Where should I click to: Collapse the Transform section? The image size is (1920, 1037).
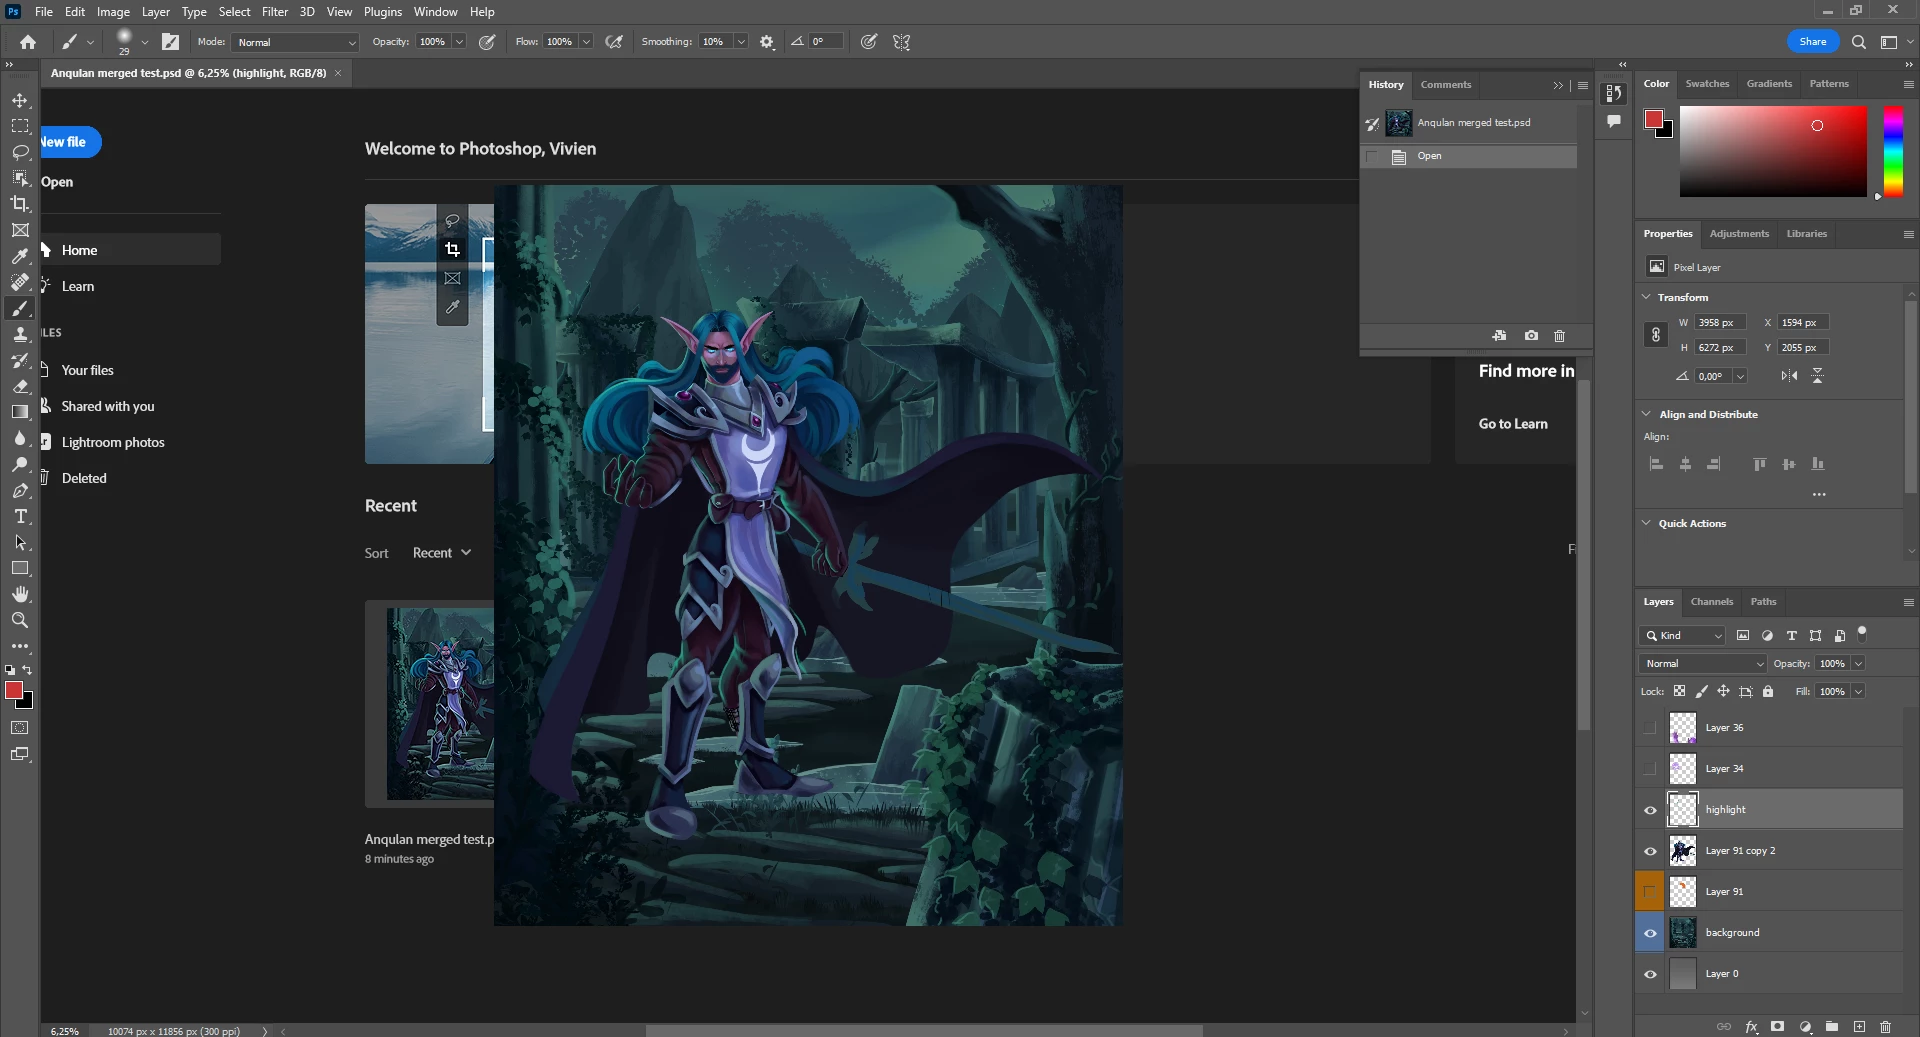pos(1646,297)
